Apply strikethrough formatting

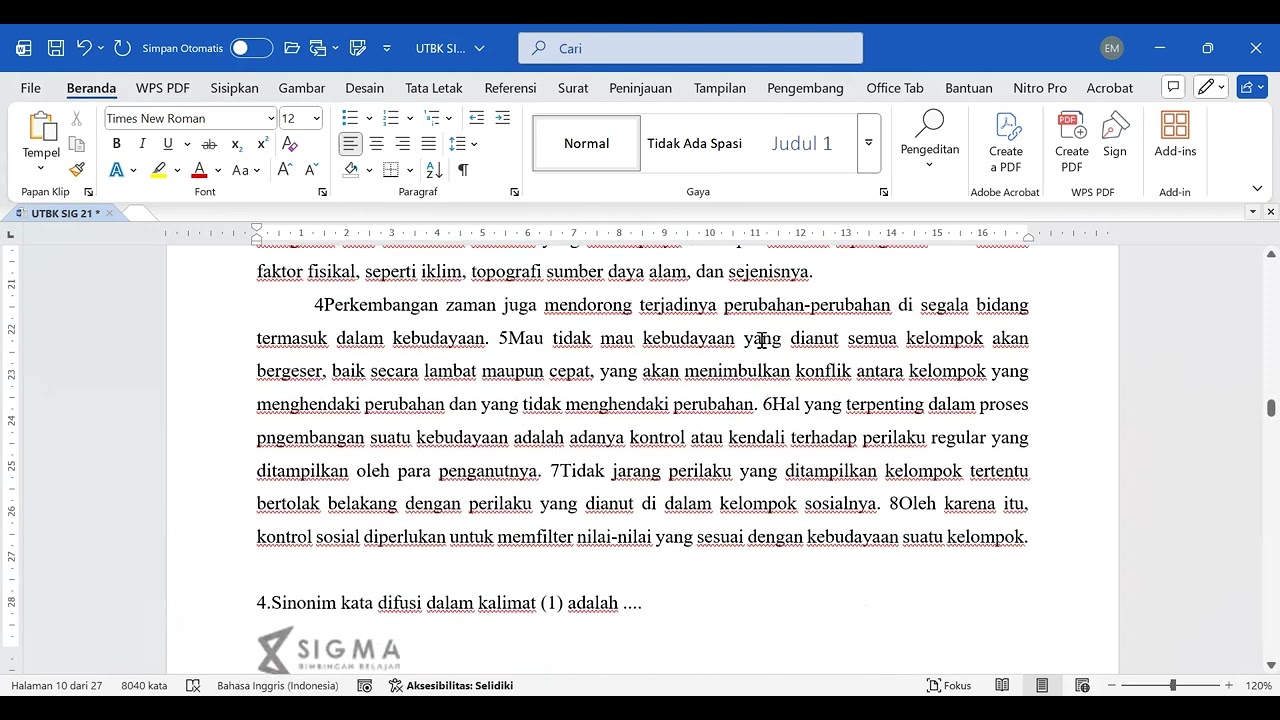209,144
